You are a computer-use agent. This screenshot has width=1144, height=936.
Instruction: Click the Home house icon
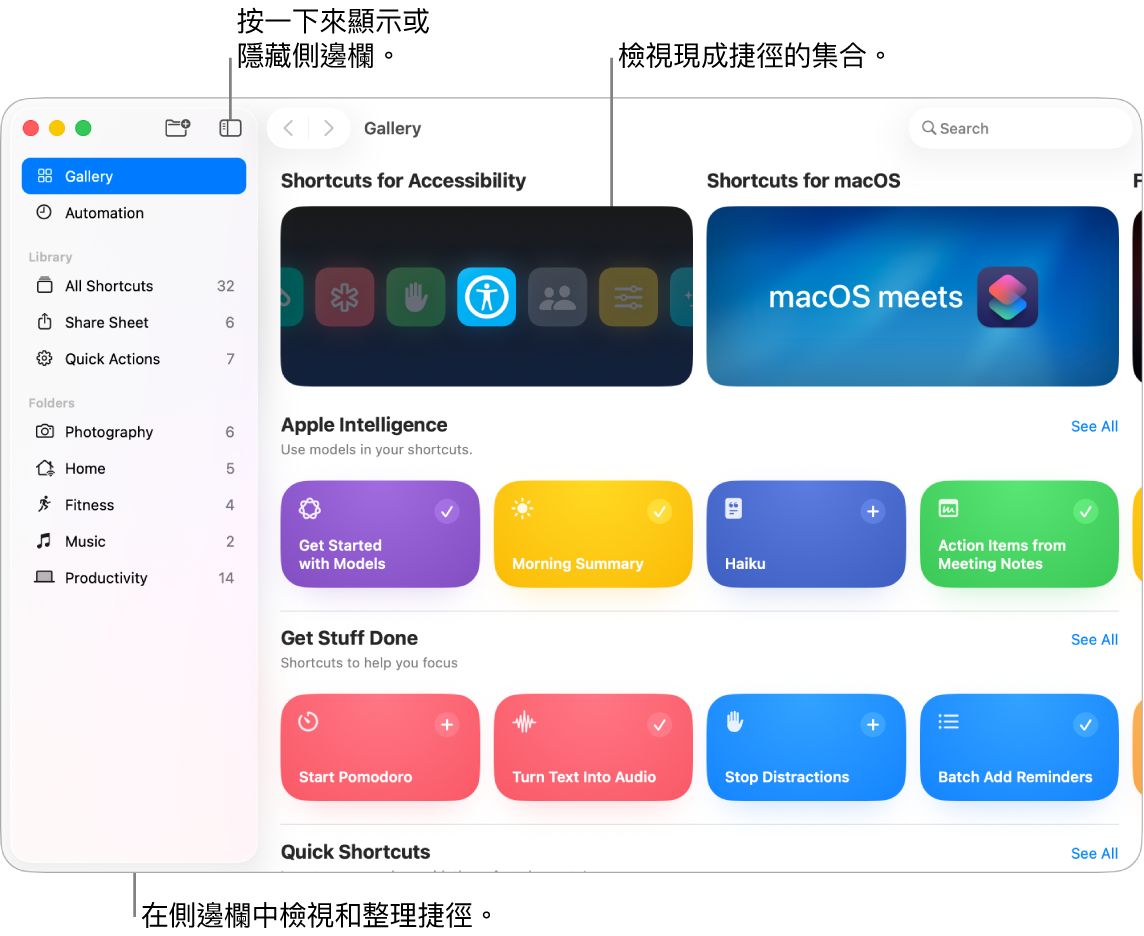point(45,468)
